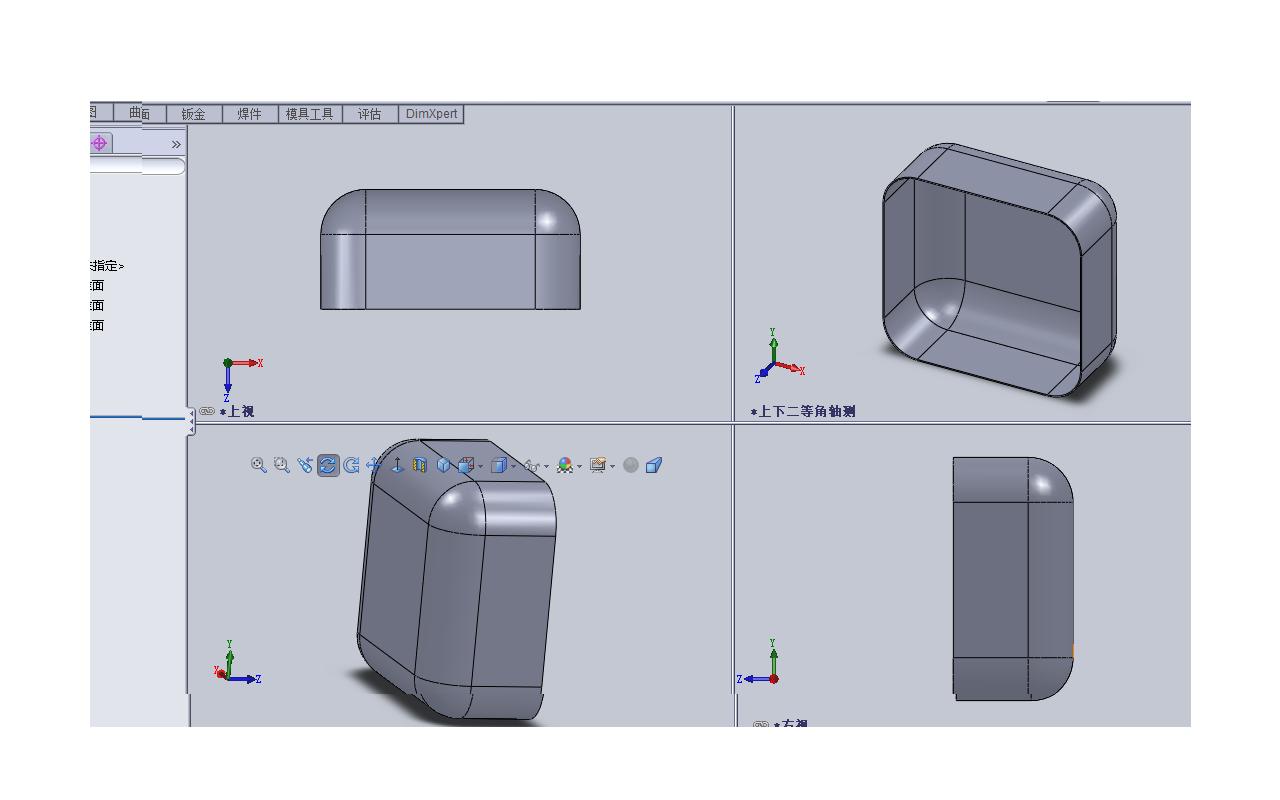Viewport: 1280px width, 800px height.
Task: Toggle the active Rotate View tool
Action: [x=328, y=465]
